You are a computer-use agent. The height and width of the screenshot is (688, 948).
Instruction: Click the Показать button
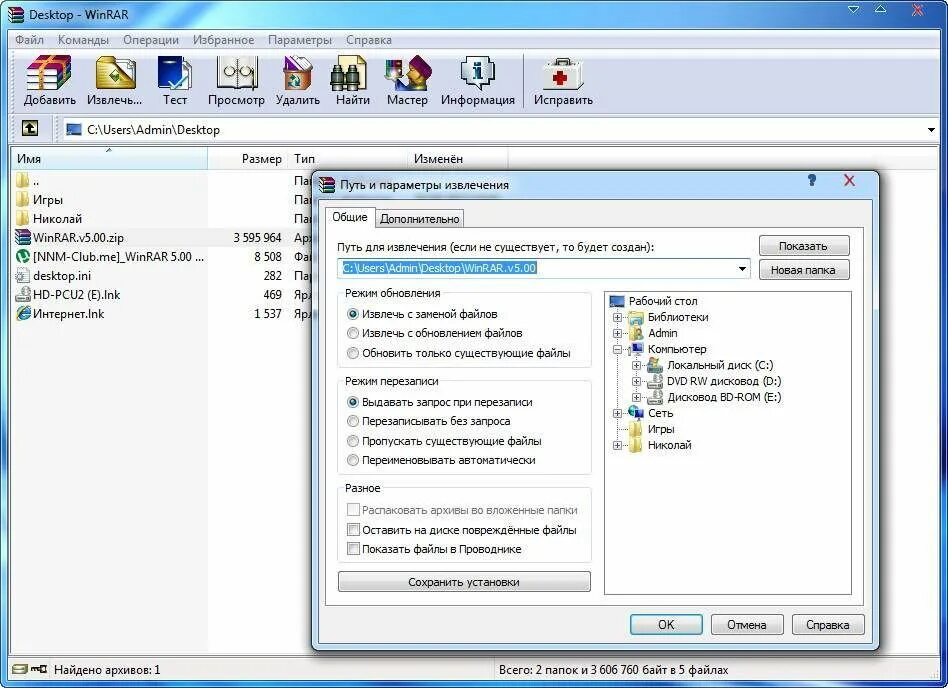804,245
